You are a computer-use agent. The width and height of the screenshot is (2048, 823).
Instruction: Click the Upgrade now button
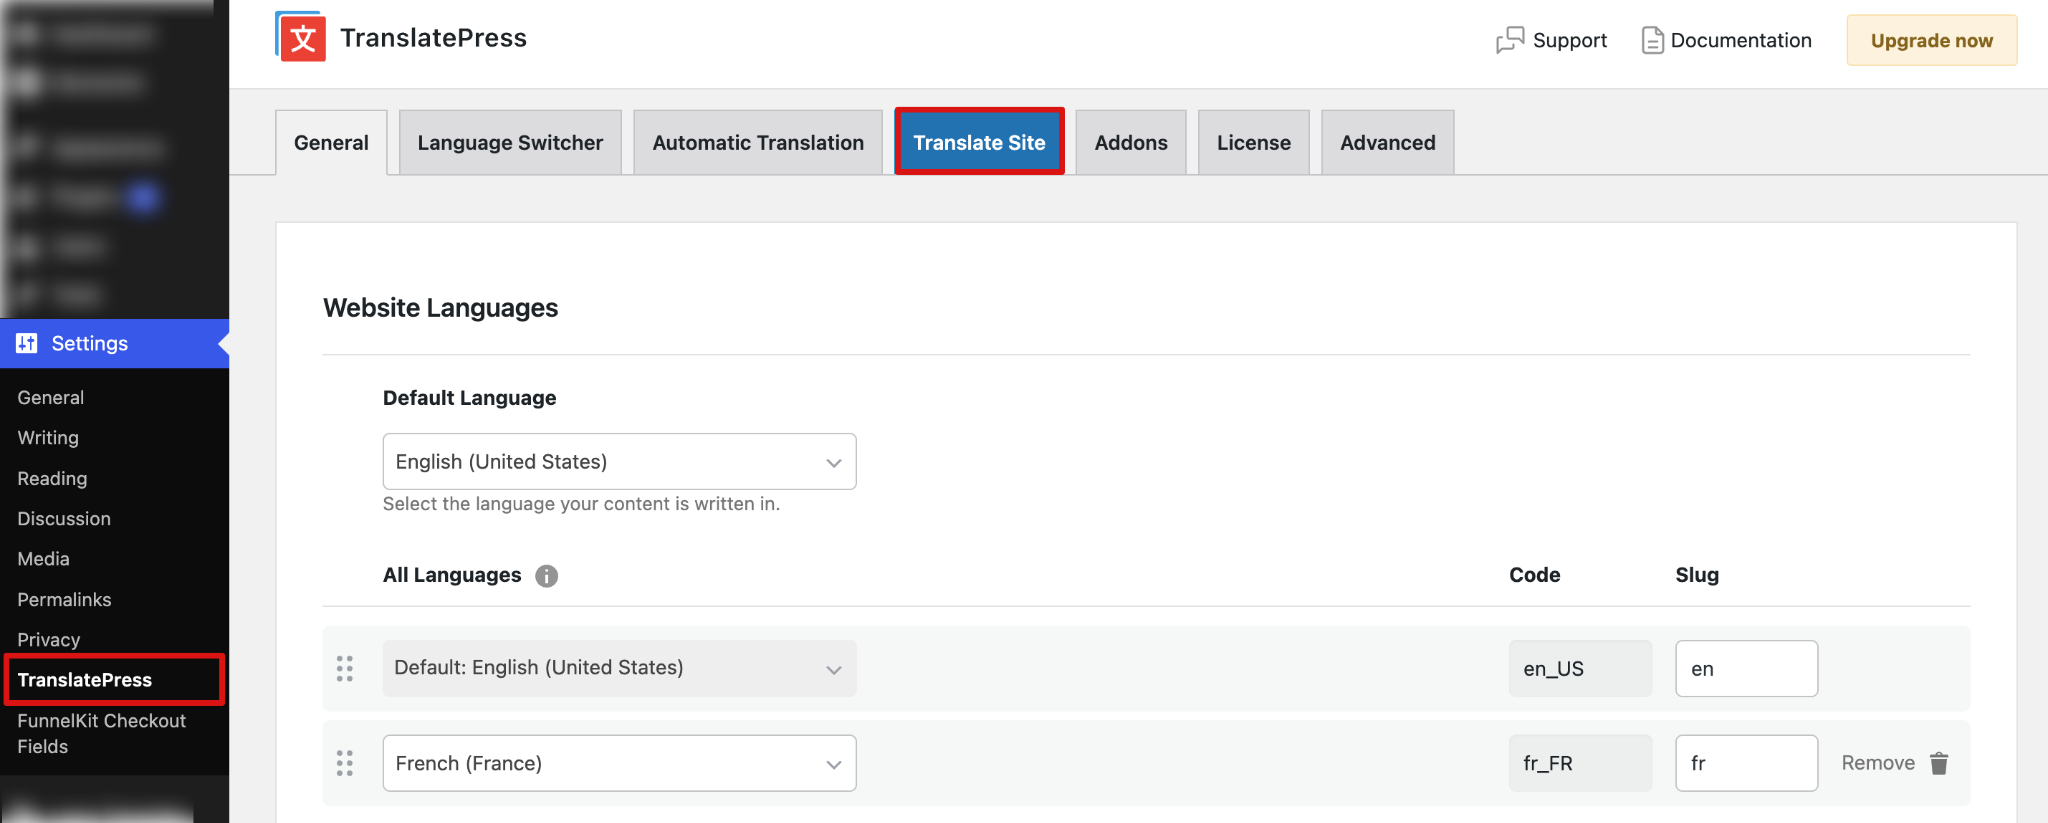[x=1932, y=41]
